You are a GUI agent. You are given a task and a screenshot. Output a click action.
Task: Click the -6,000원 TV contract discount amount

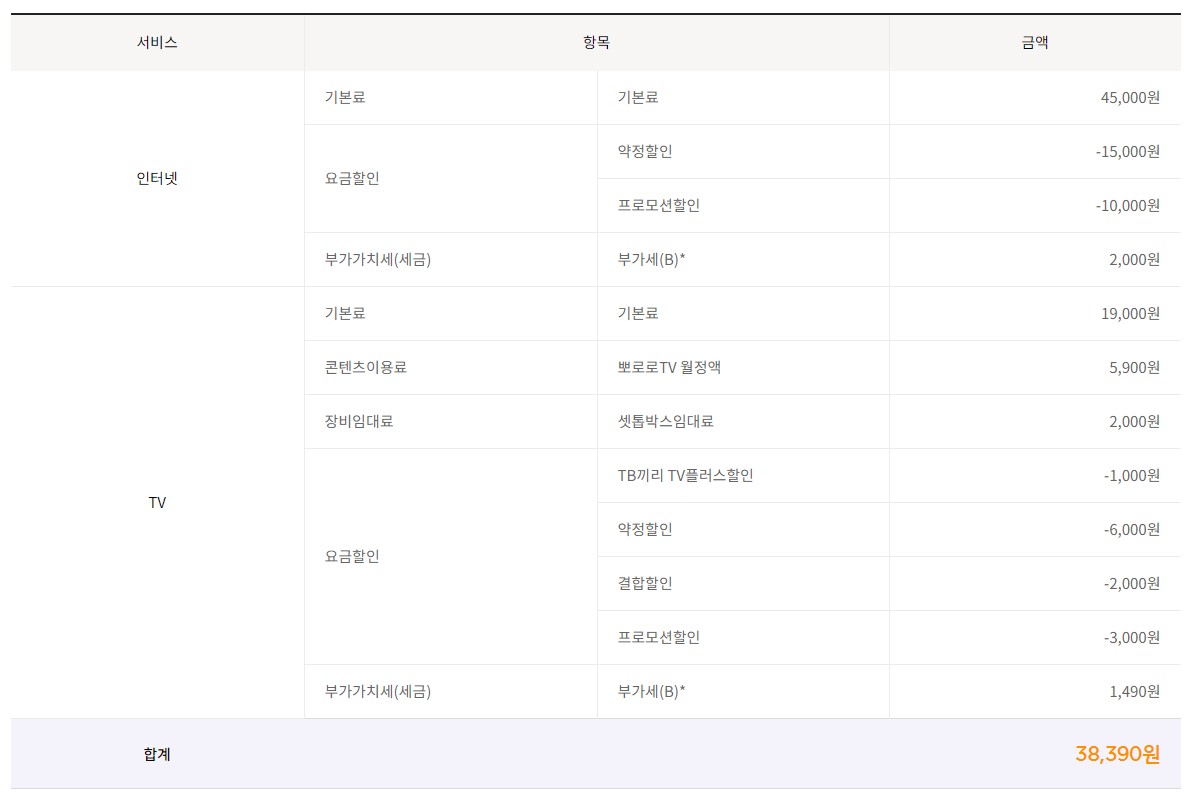coord(1131,530)
